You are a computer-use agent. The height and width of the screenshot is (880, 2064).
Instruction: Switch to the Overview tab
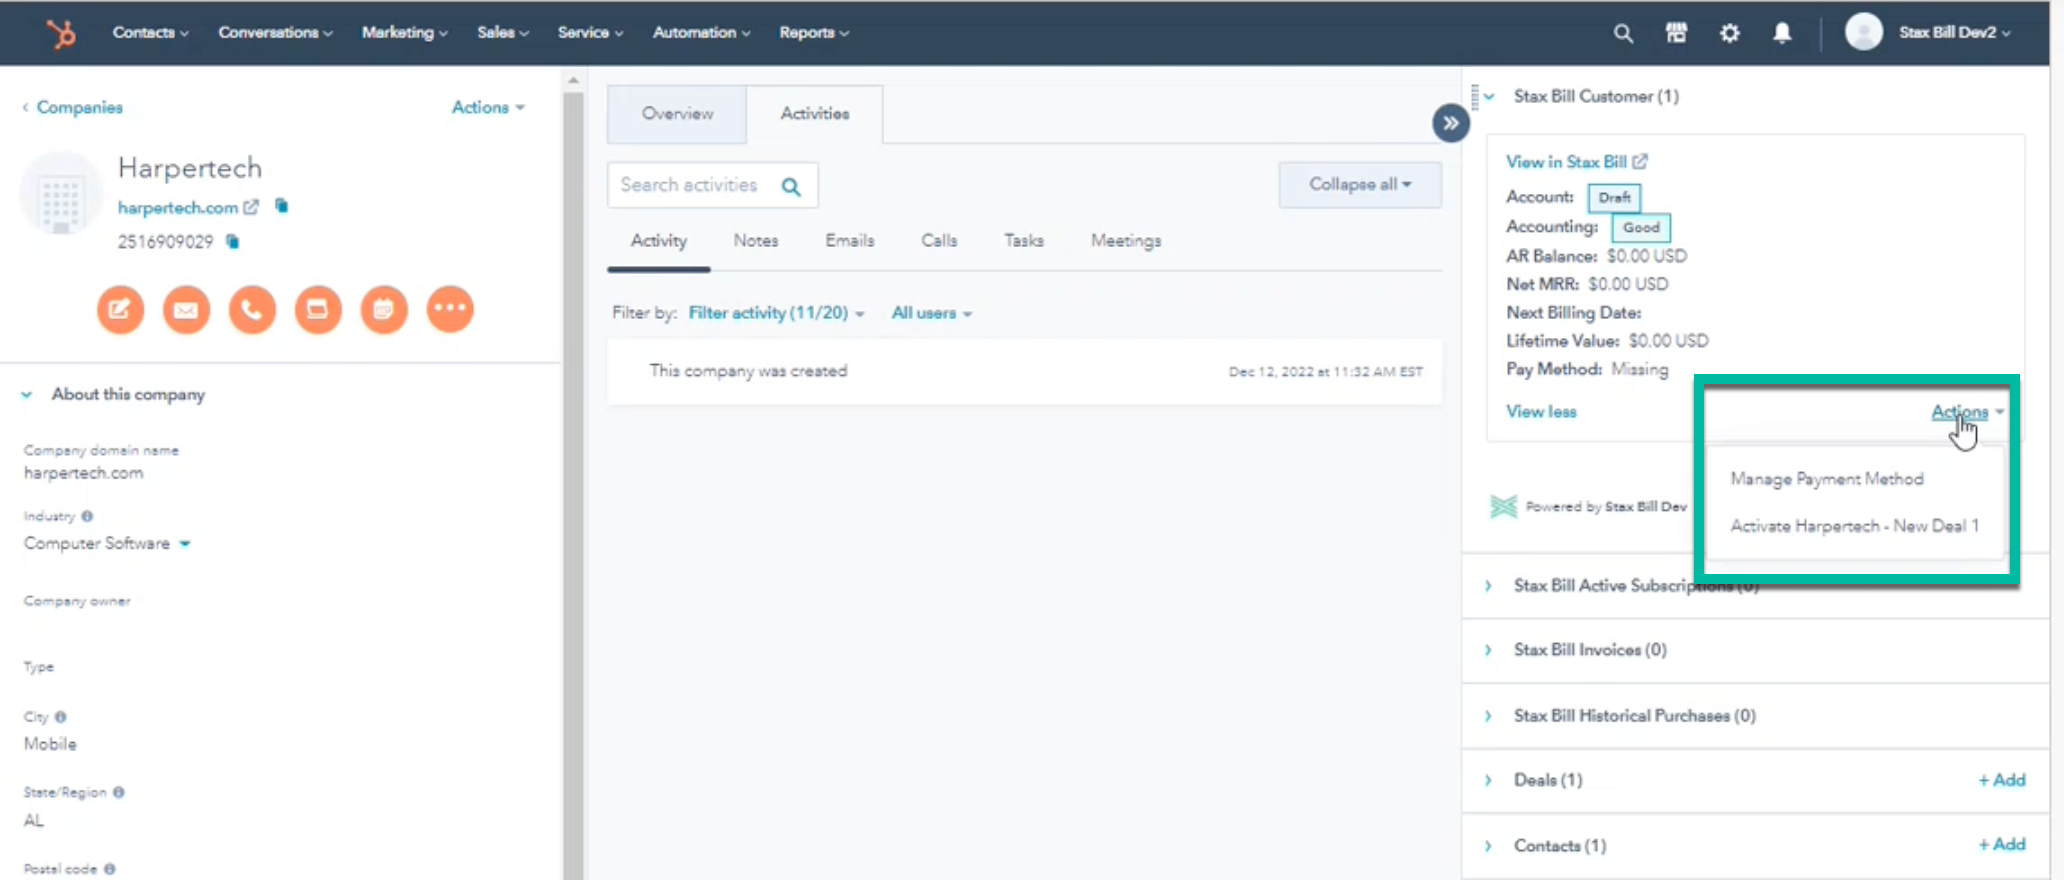pos(677,114)
